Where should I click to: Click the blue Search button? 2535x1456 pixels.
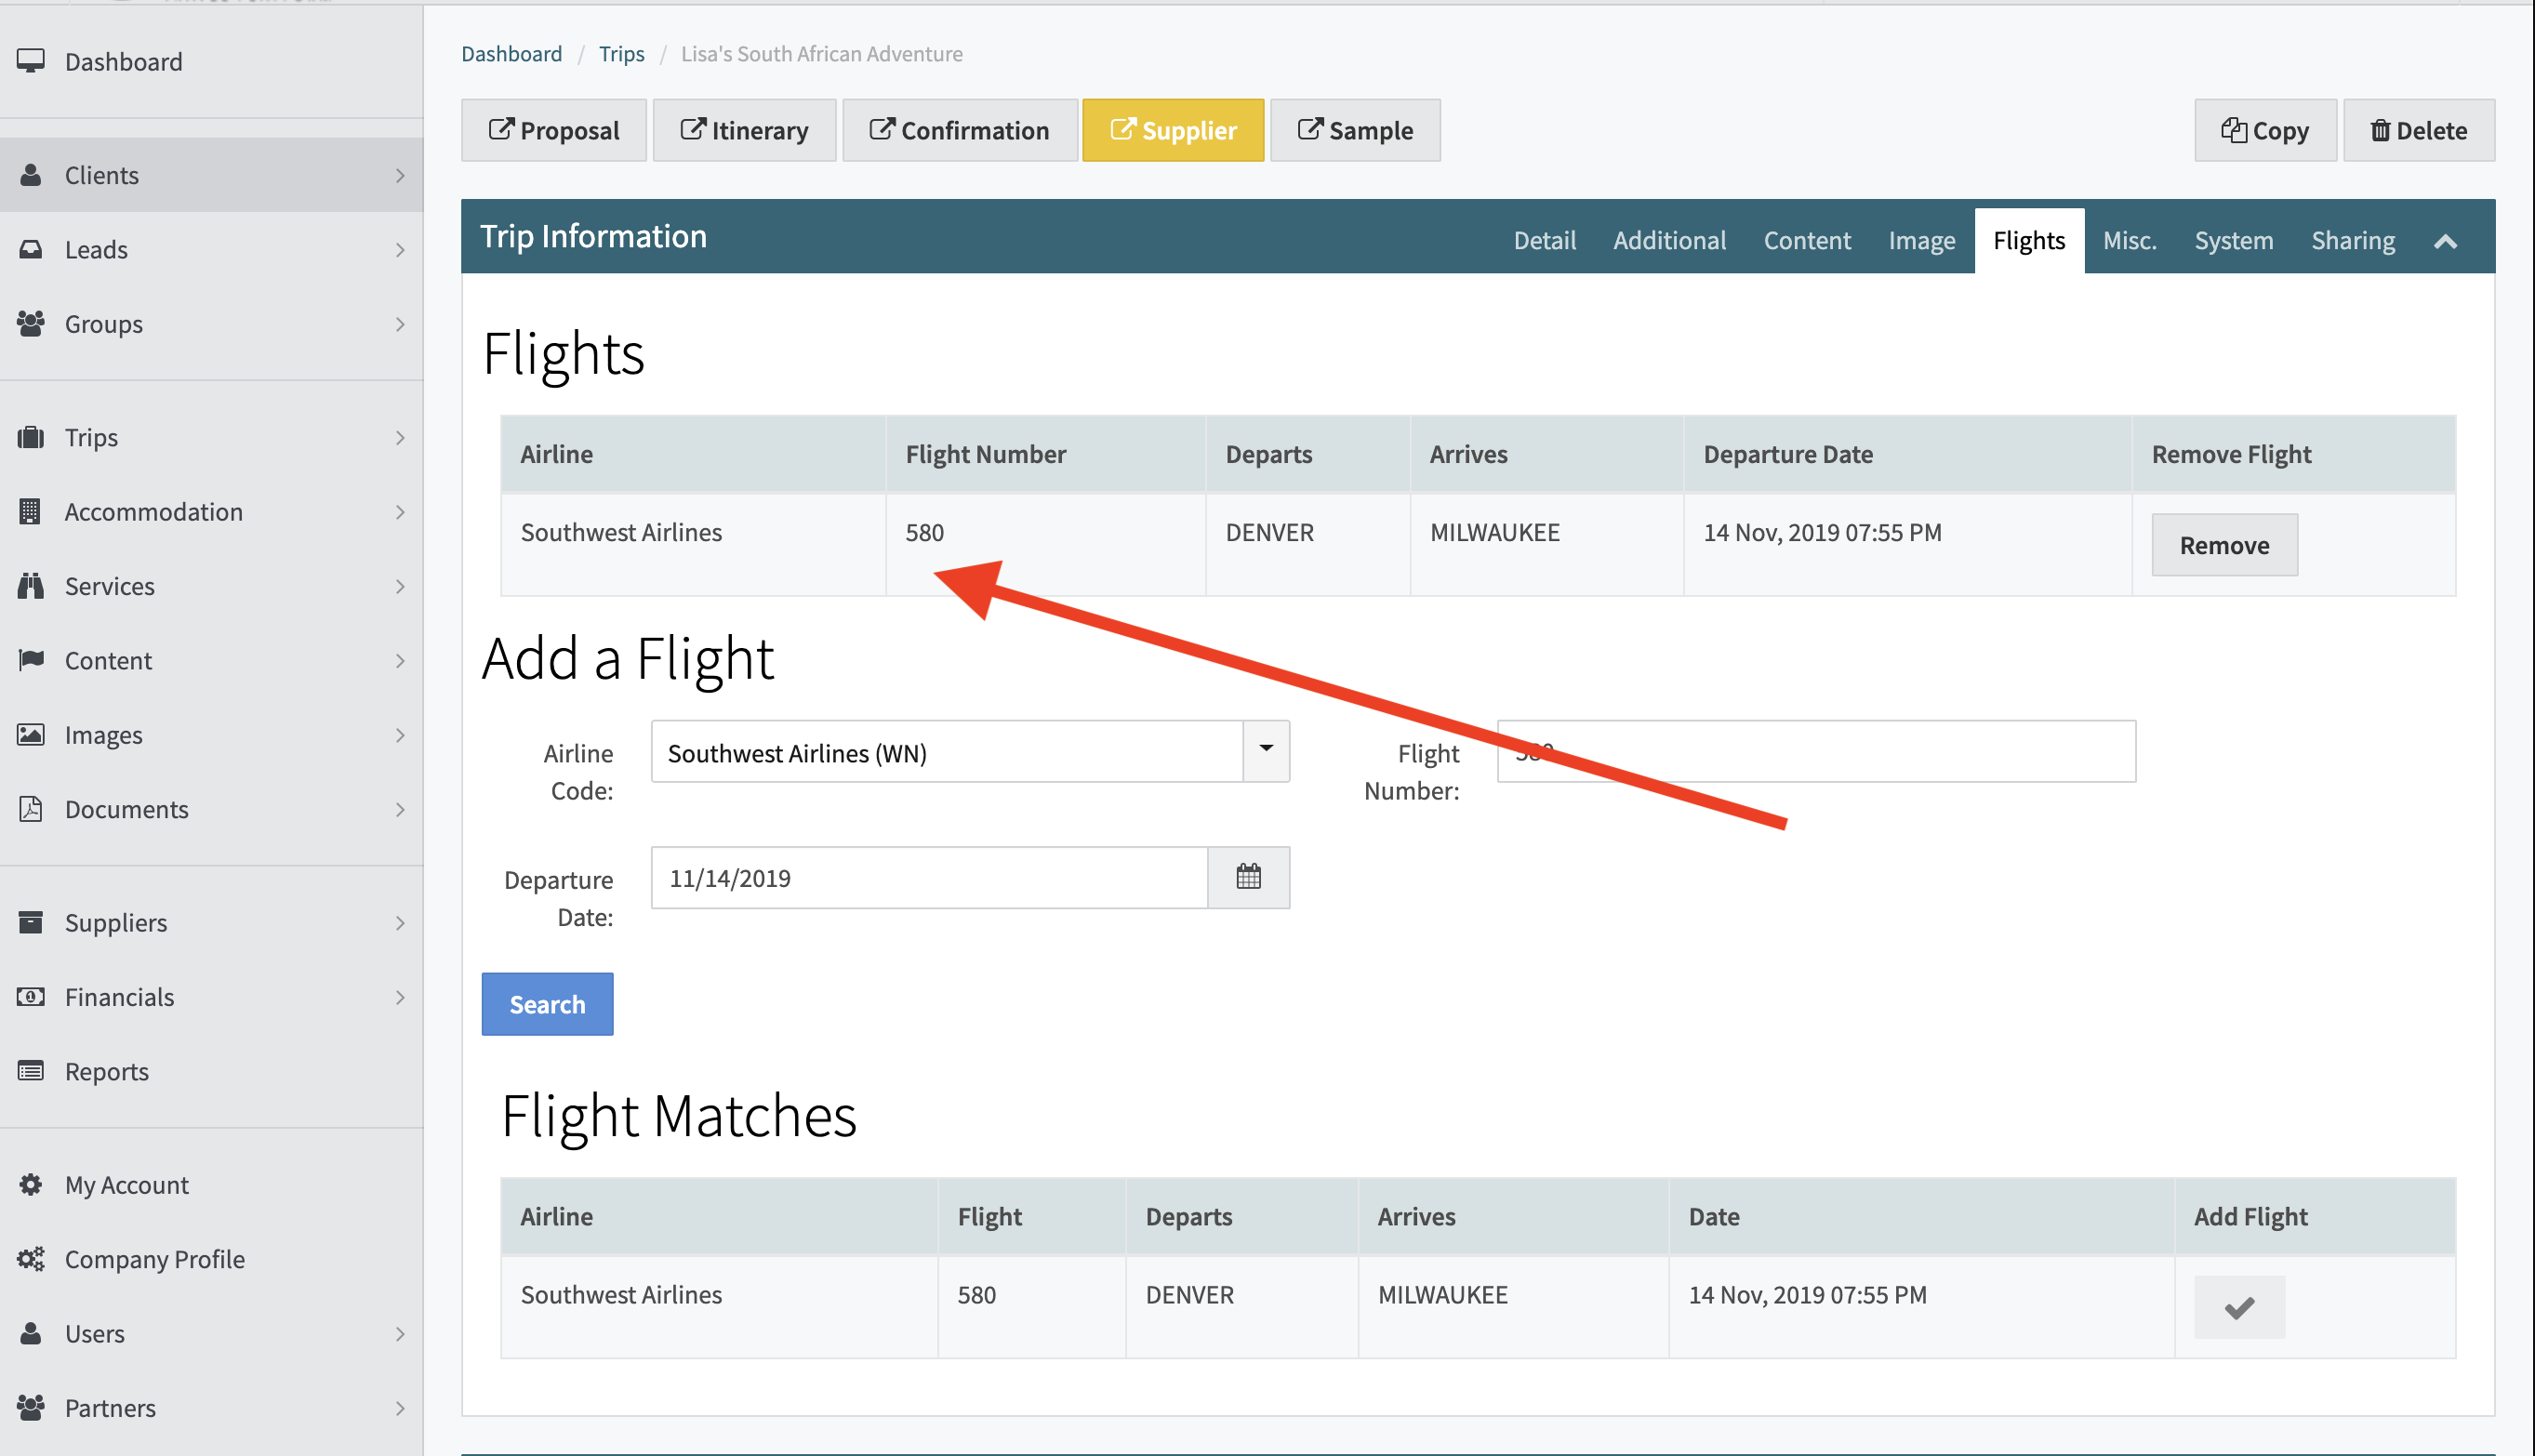point(547,1003)
